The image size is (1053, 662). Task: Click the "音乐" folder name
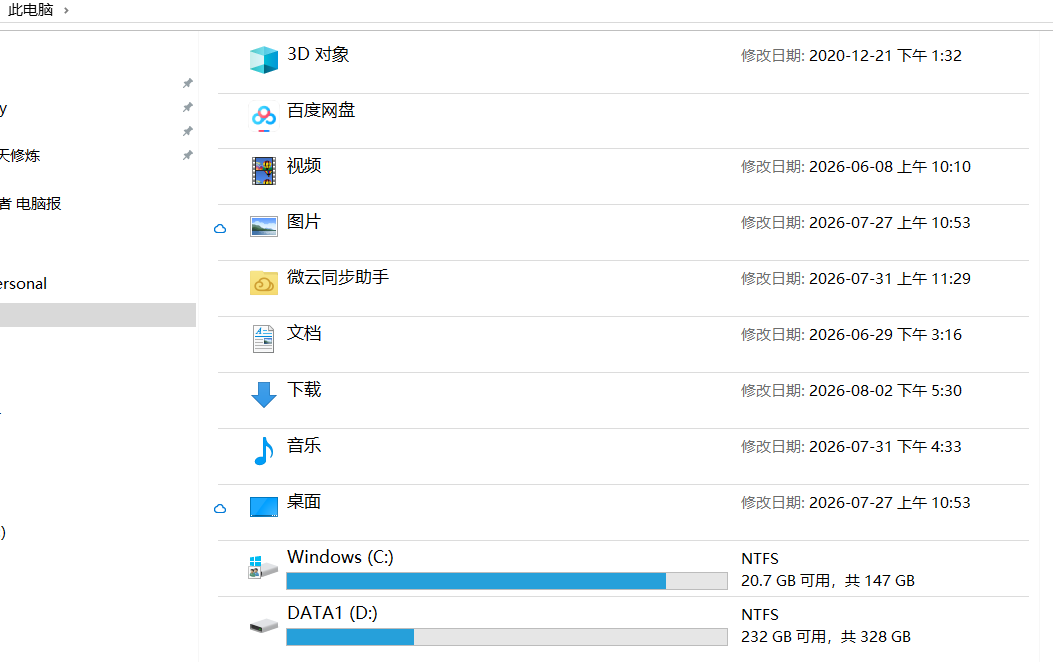tap(304, 445)
